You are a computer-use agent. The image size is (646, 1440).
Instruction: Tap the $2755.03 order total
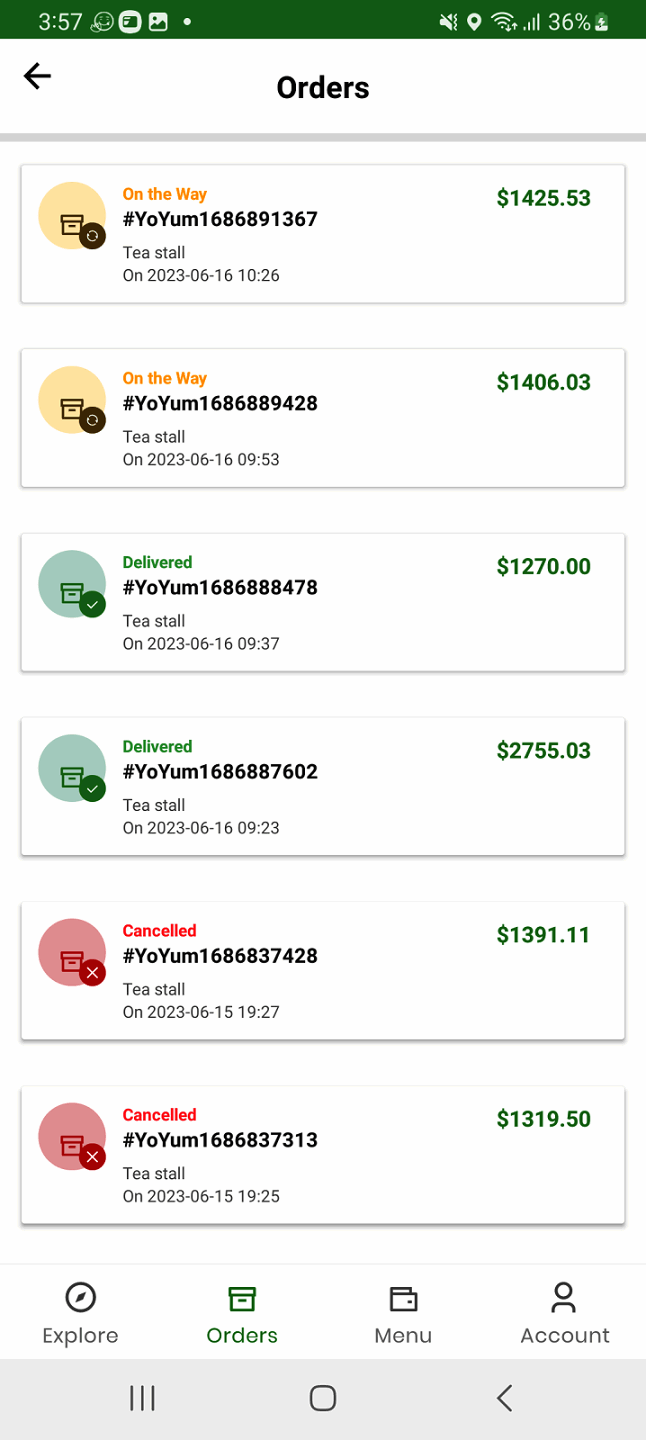coord(543,750)
